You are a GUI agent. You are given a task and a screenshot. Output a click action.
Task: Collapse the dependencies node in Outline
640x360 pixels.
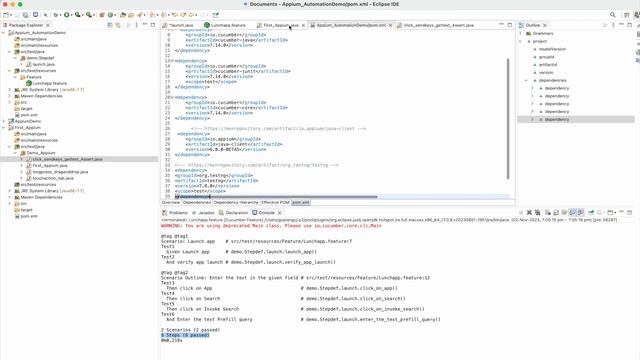[526, 80]
